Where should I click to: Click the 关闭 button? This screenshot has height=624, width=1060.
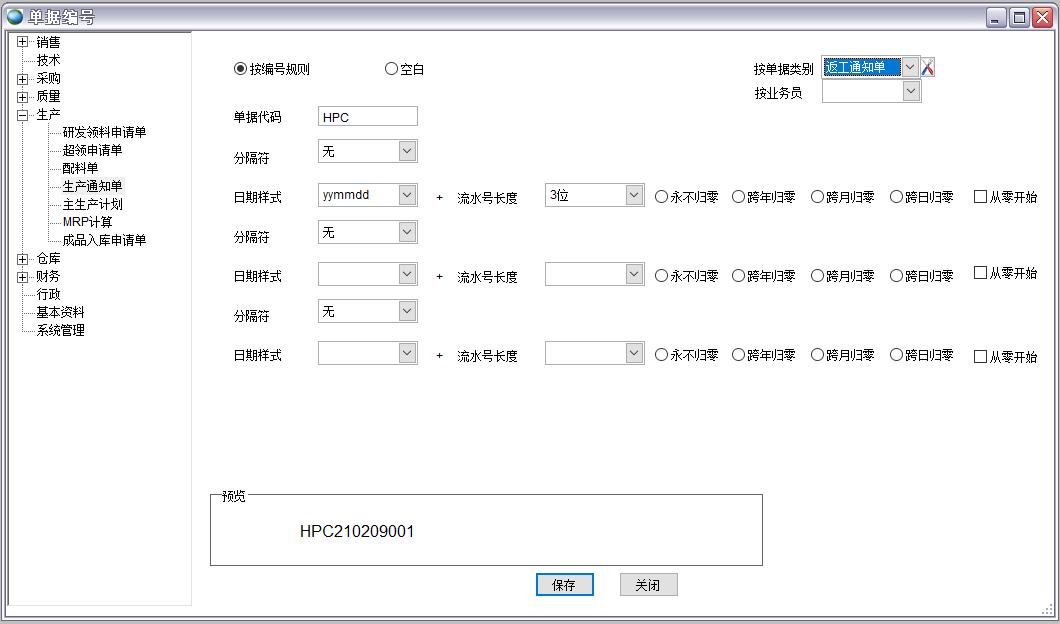(x=647, y=584)
